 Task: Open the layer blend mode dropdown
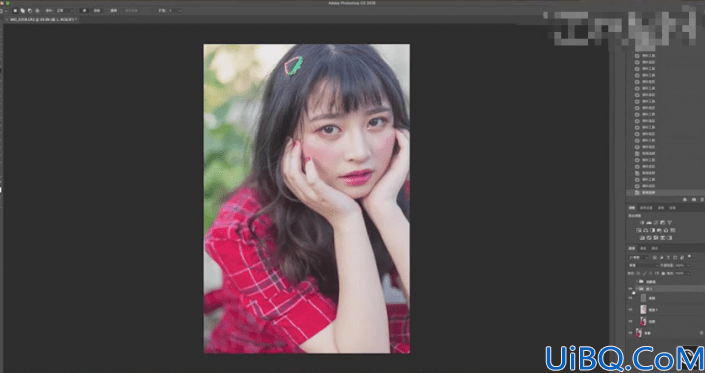point(644,266)
